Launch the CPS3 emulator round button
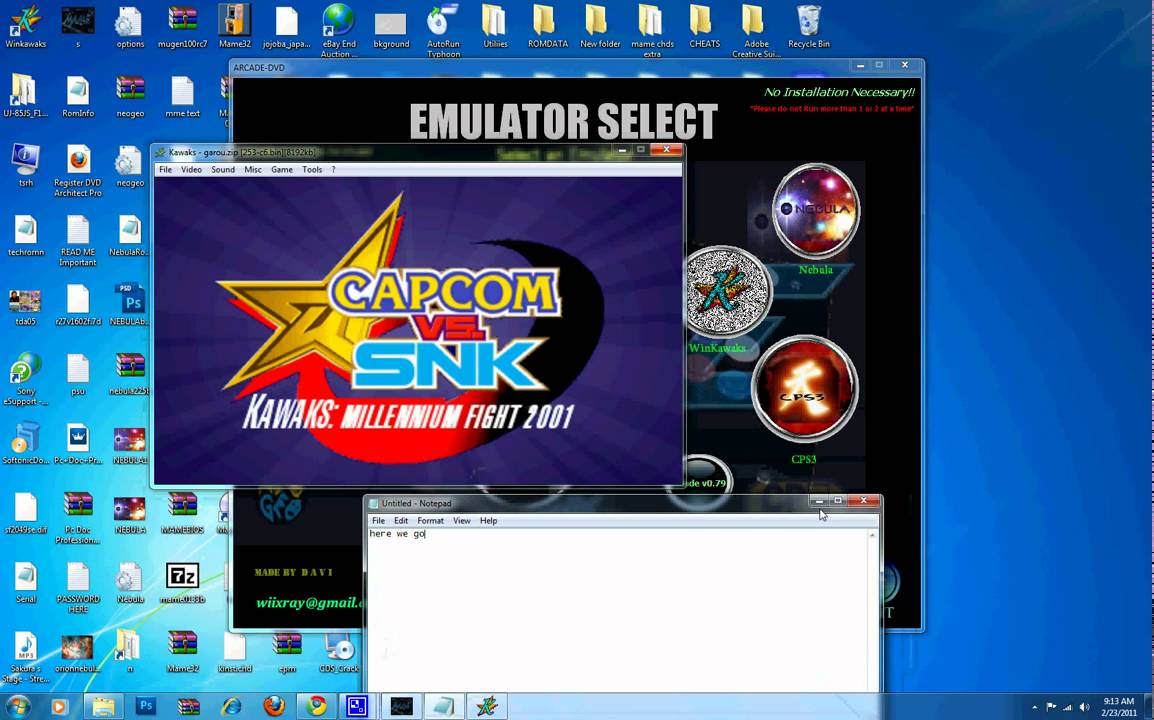 point(804,389)
